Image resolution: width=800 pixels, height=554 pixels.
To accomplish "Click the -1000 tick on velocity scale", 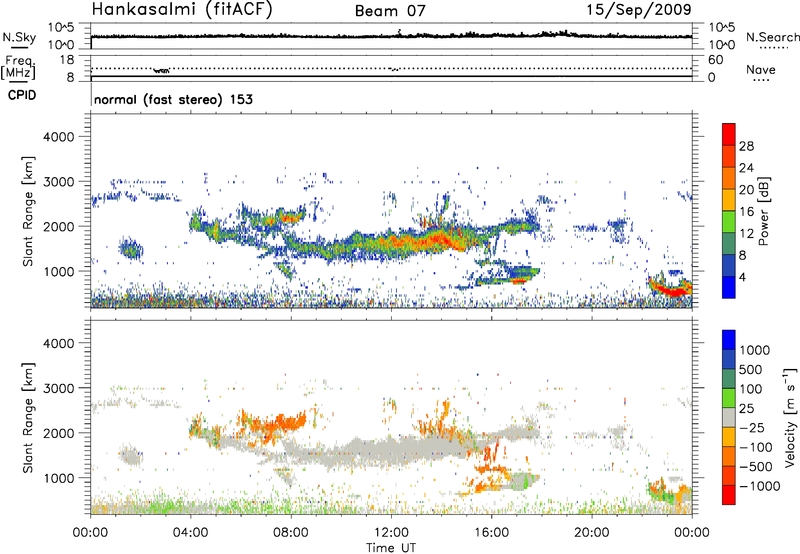I will (759, 486).
